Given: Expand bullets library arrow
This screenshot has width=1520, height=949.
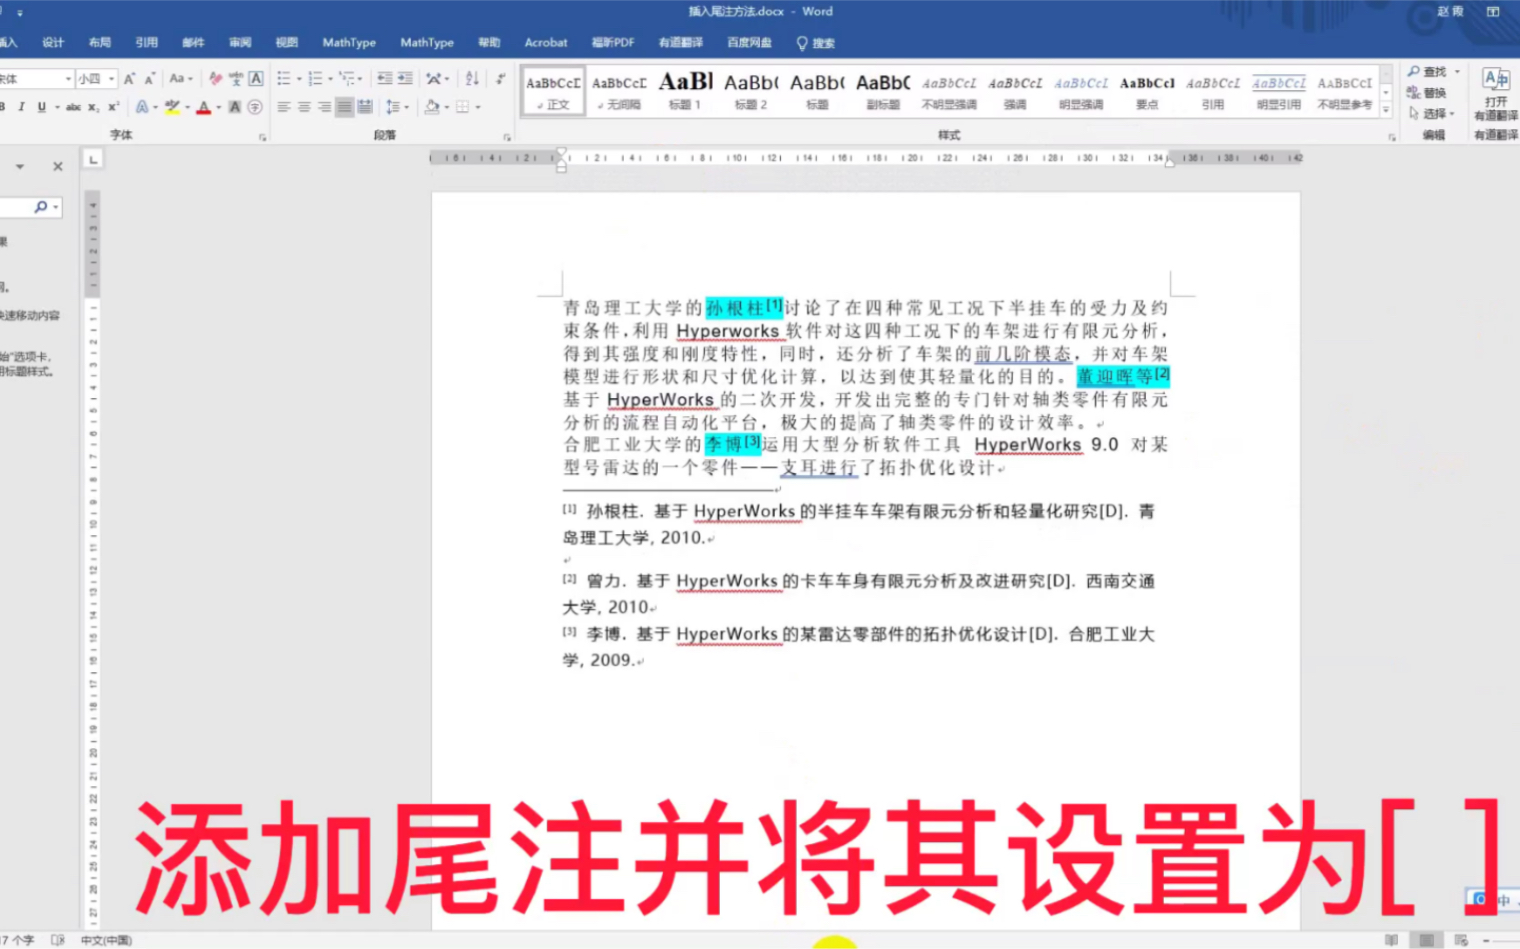Looking at the screenshot, I should (298, 79).
